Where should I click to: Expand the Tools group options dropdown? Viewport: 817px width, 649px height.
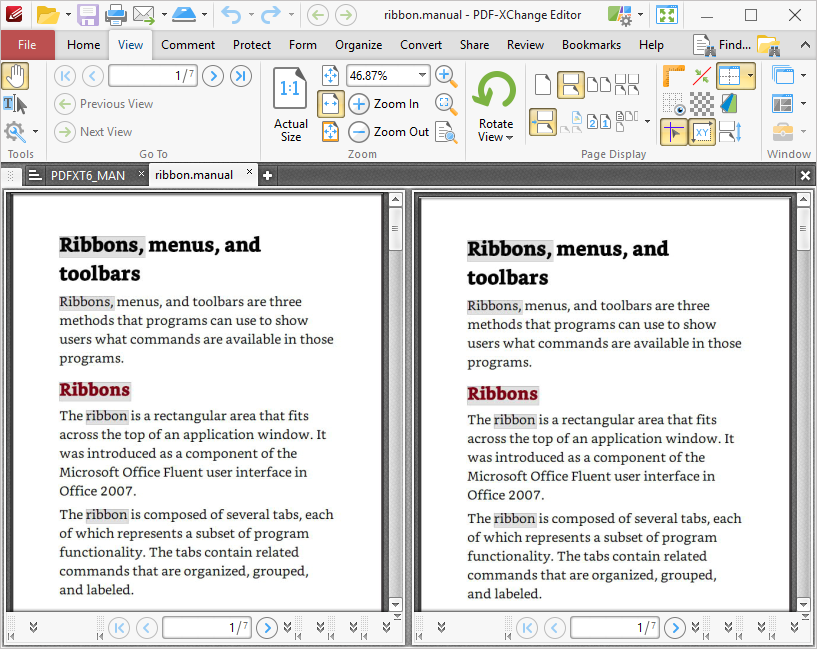[35, 132]
